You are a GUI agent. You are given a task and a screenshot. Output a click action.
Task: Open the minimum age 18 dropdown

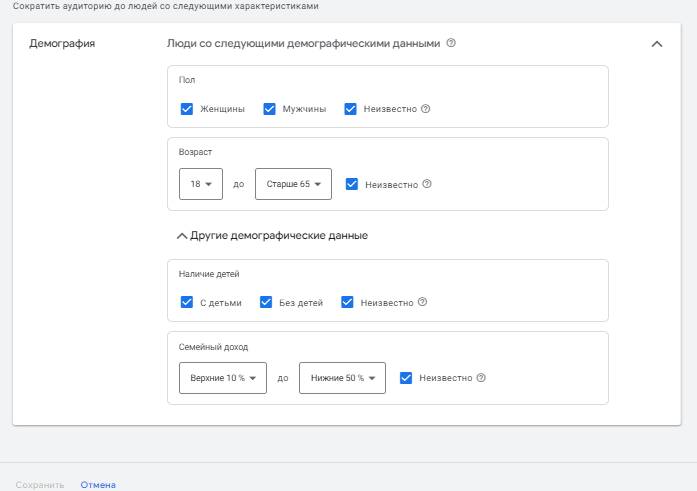click(x=201, y=184)
